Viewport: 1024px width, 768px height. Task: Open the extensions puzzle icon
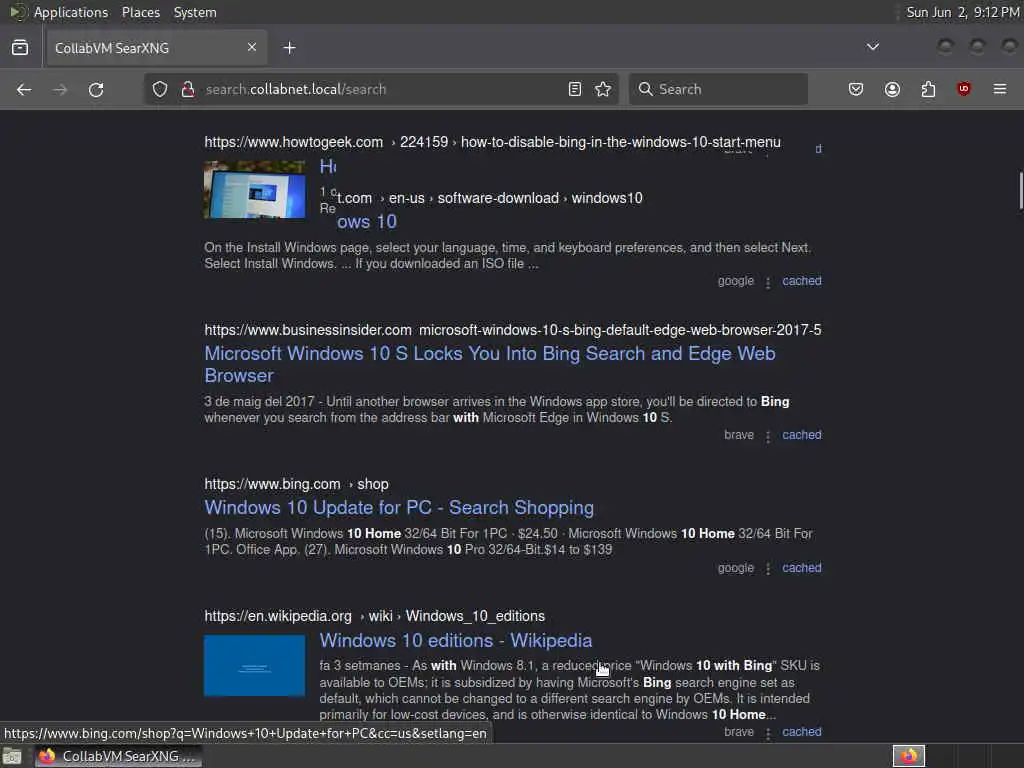click(x=928, y=89)
